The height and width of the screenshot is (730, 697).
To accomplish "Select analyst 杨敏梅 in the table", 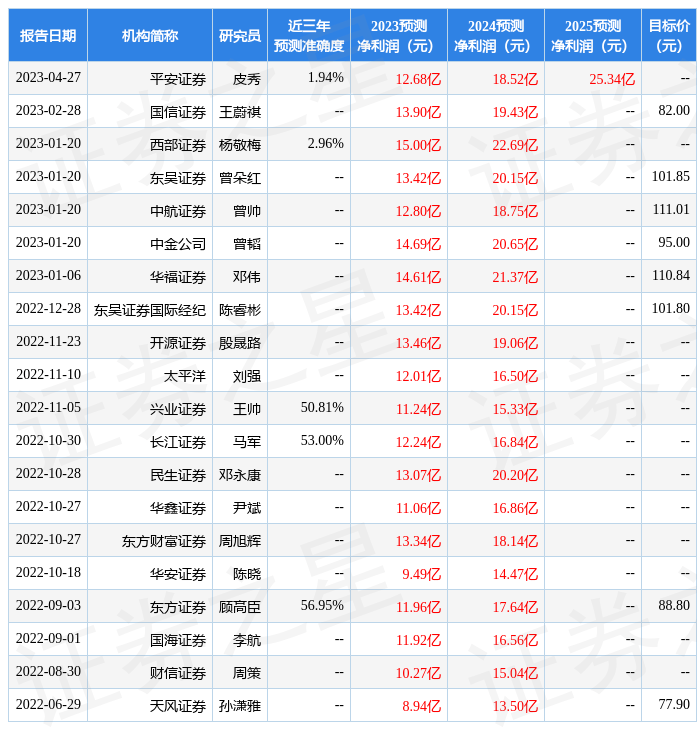I will (x=240, y=145).
